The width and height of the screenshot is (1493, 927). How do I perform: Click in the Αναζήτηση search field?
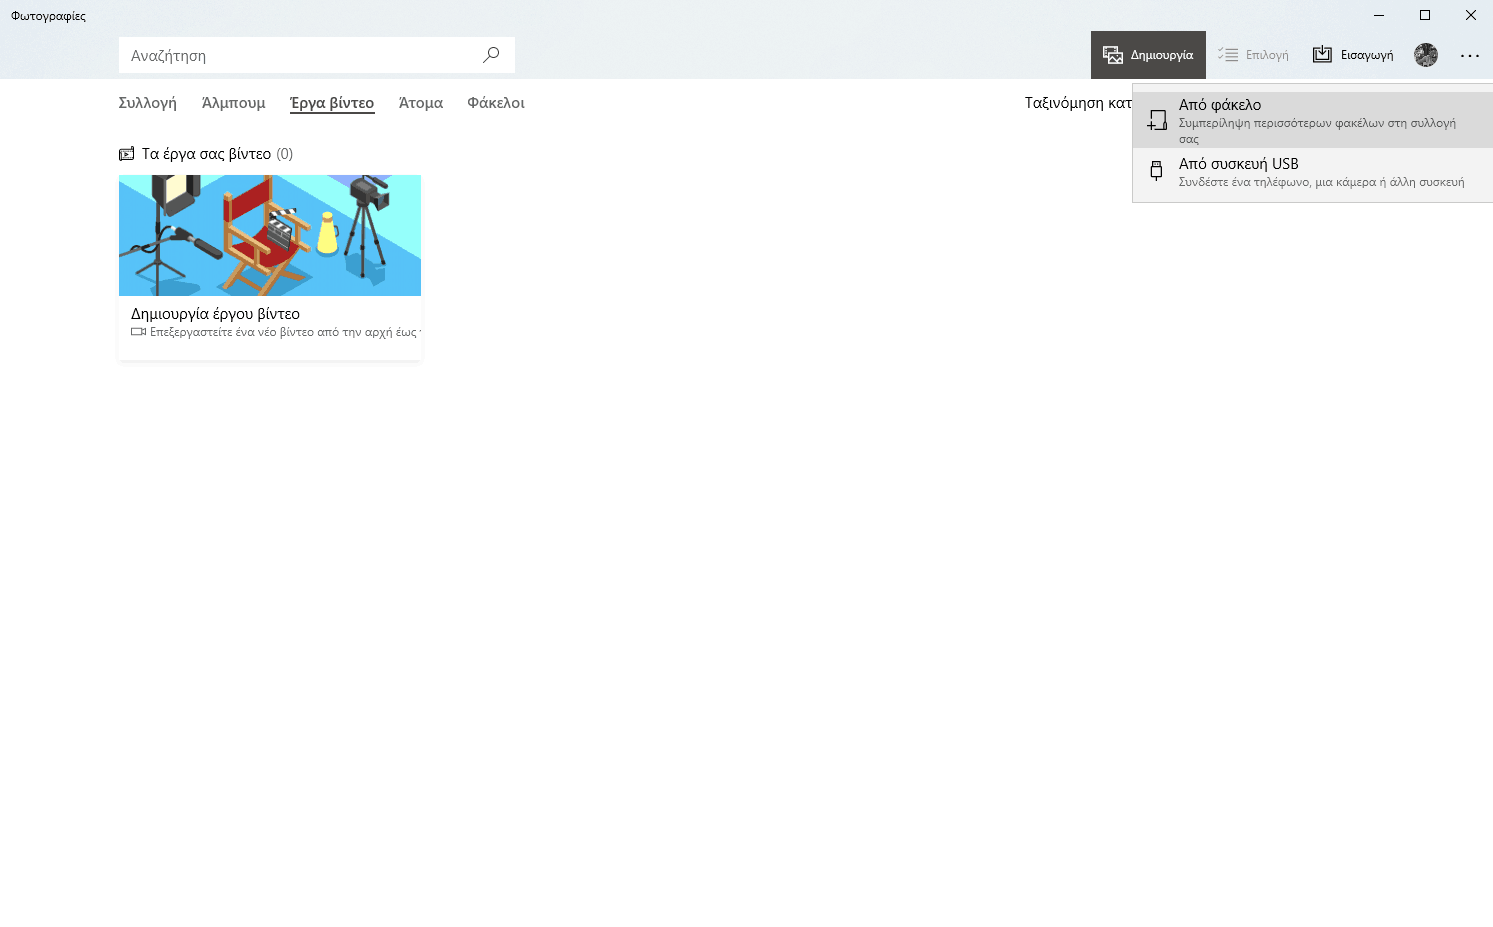coord(300,56)
